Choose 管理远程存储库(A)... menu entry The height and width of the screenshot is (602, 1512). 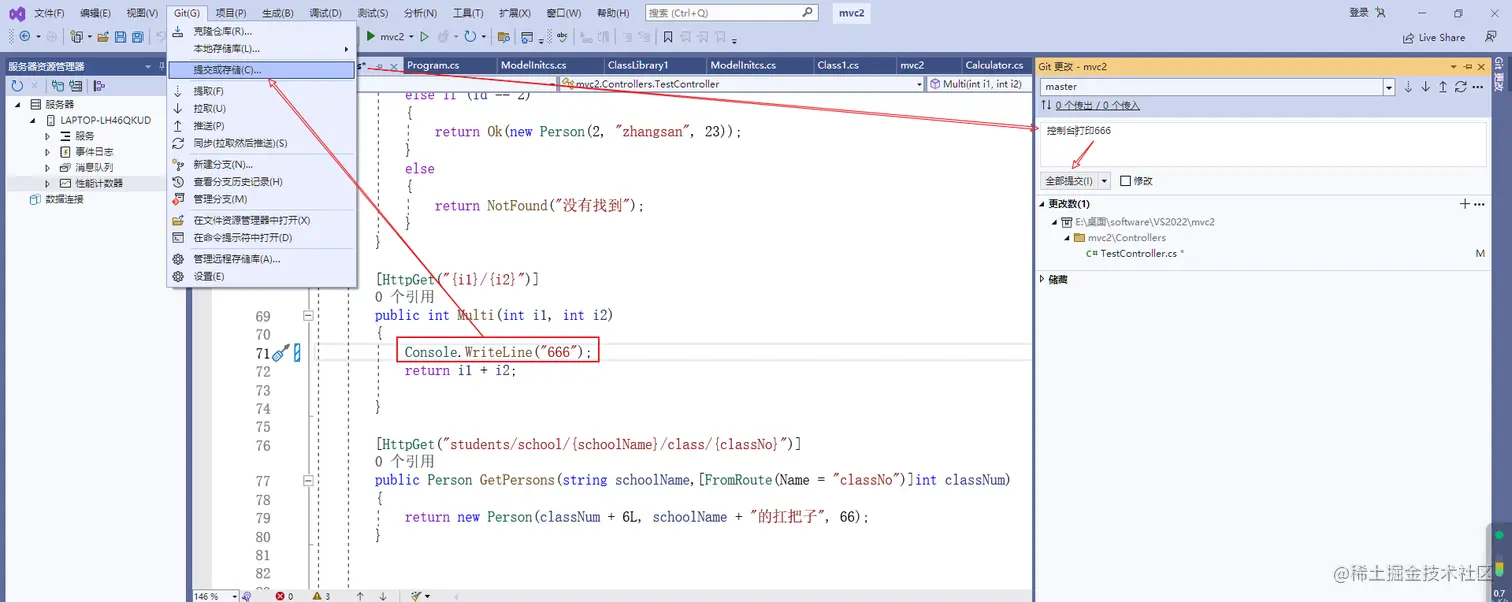point(261,259)
